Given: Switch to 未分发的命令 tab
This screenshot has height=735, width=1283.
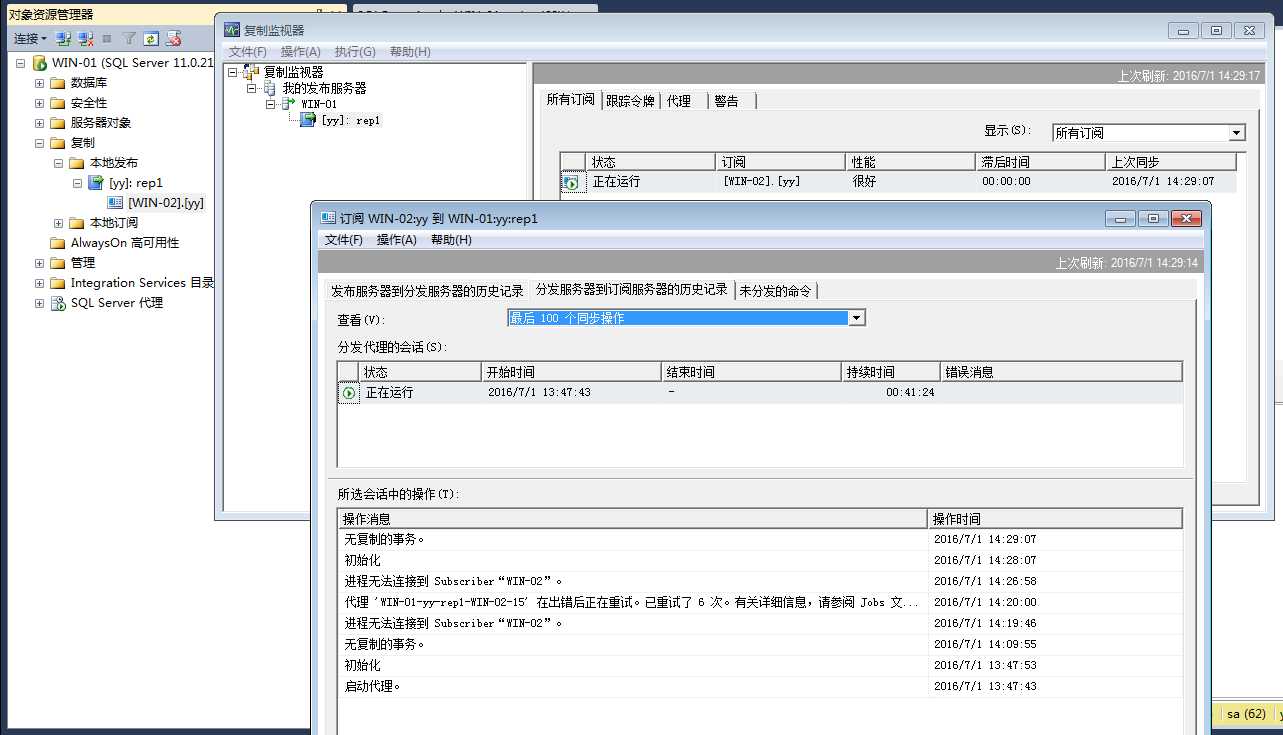Looking at the screenshot, I should (x=775, y=291).
